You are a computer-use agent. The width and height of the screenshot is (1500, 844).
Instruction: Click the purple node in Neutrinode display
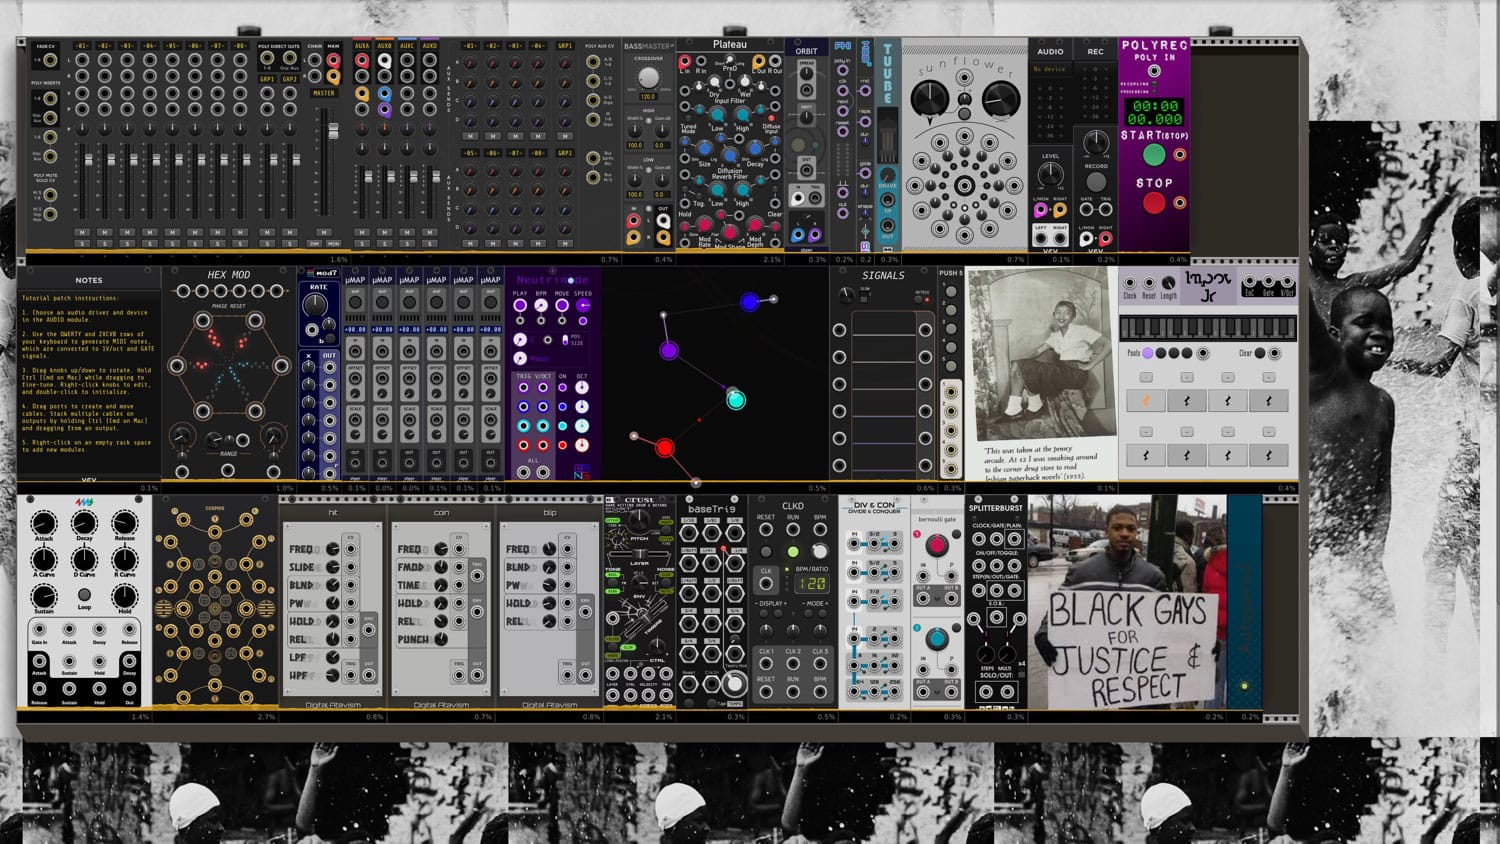click(x=669, y=350)
